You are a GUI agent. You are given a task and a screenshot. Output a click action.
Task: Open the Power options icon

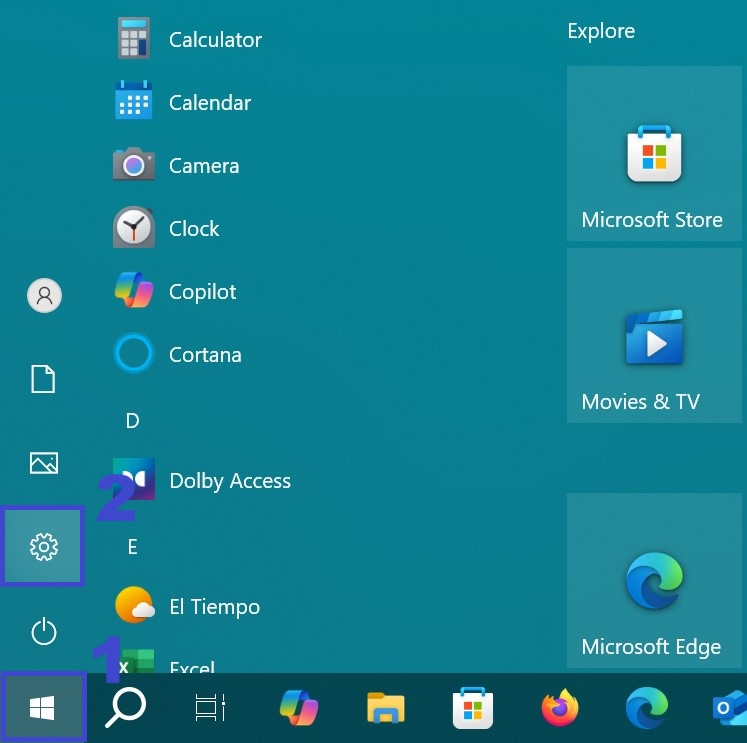coord(44,631)
